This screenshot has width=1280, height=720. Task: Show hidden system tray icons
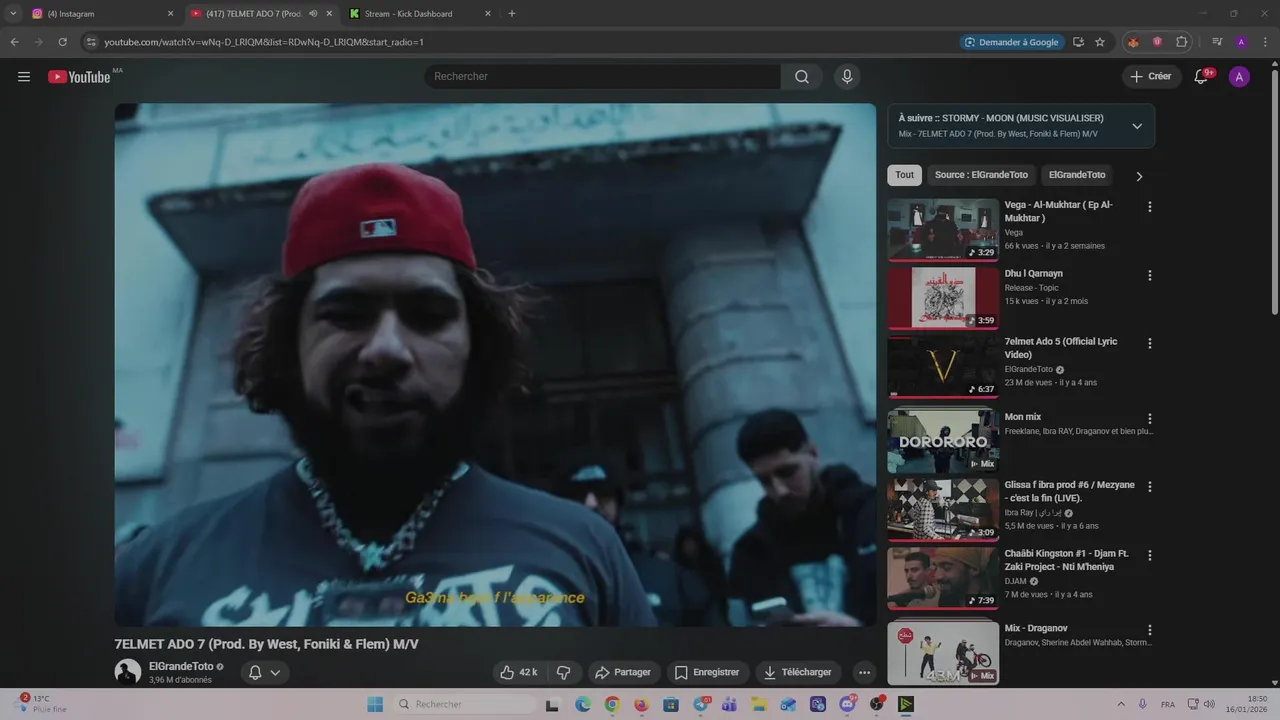(x=1120, y=704)
